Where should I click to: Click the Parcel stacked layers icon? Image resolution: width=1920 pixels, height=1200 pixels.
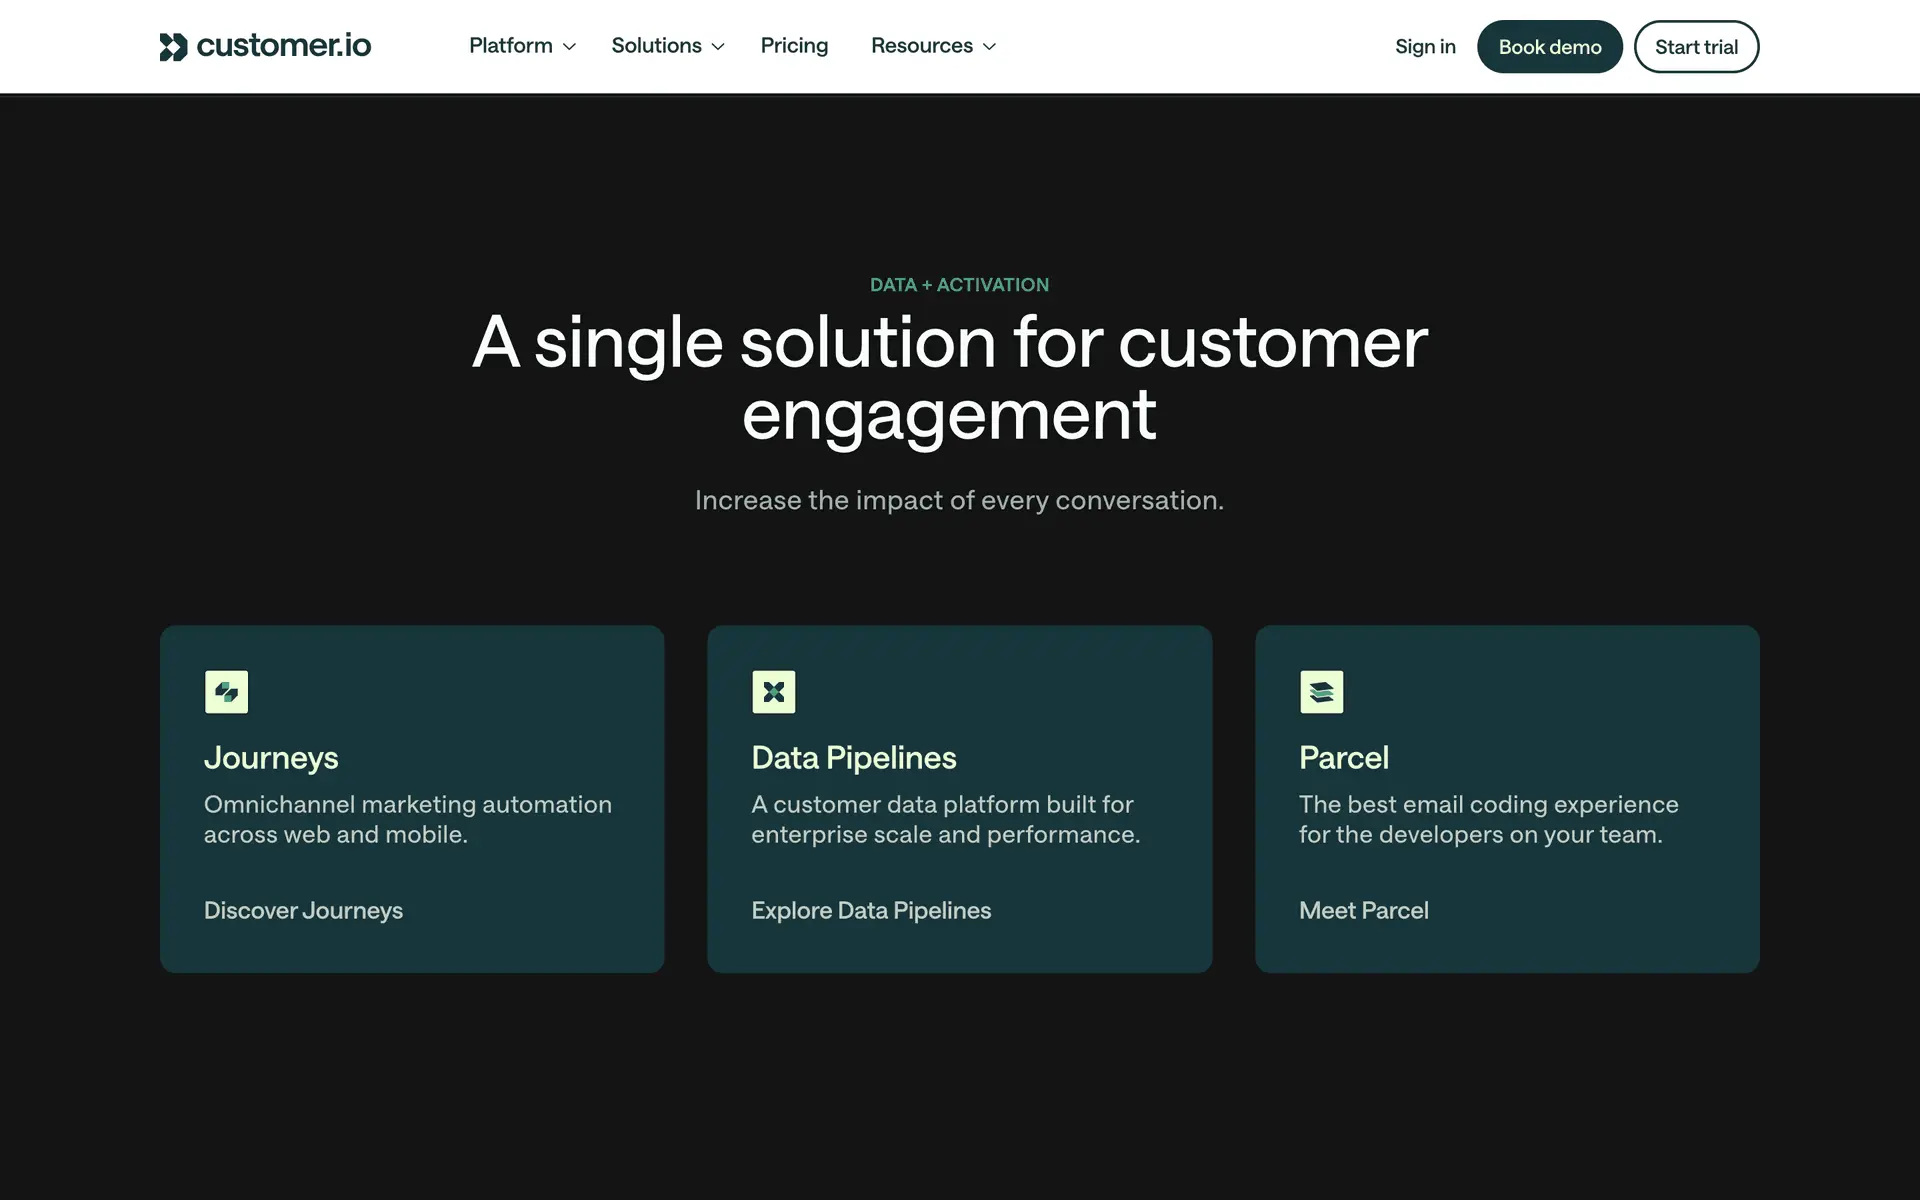click(1321, 692)
